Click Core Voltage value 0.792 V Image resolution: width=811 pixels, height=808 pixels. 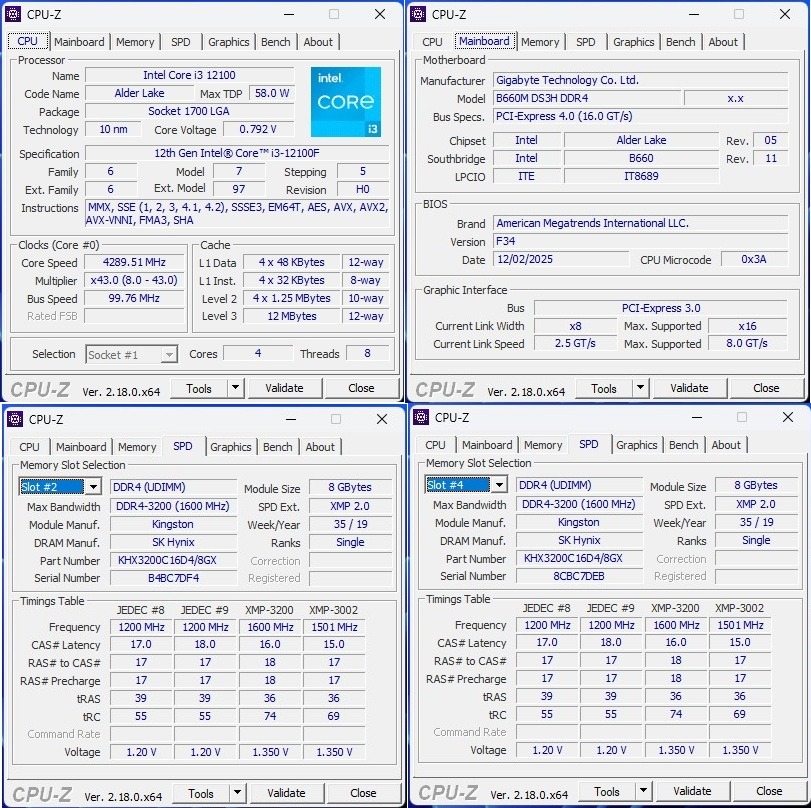pyautogui.click(x=258, y=129)
